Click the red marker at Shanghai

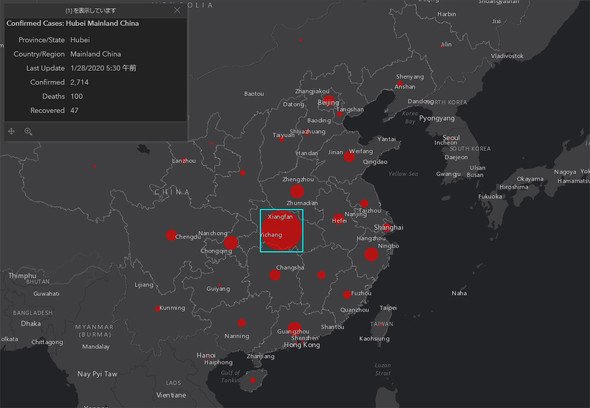[x=387, y=228]
